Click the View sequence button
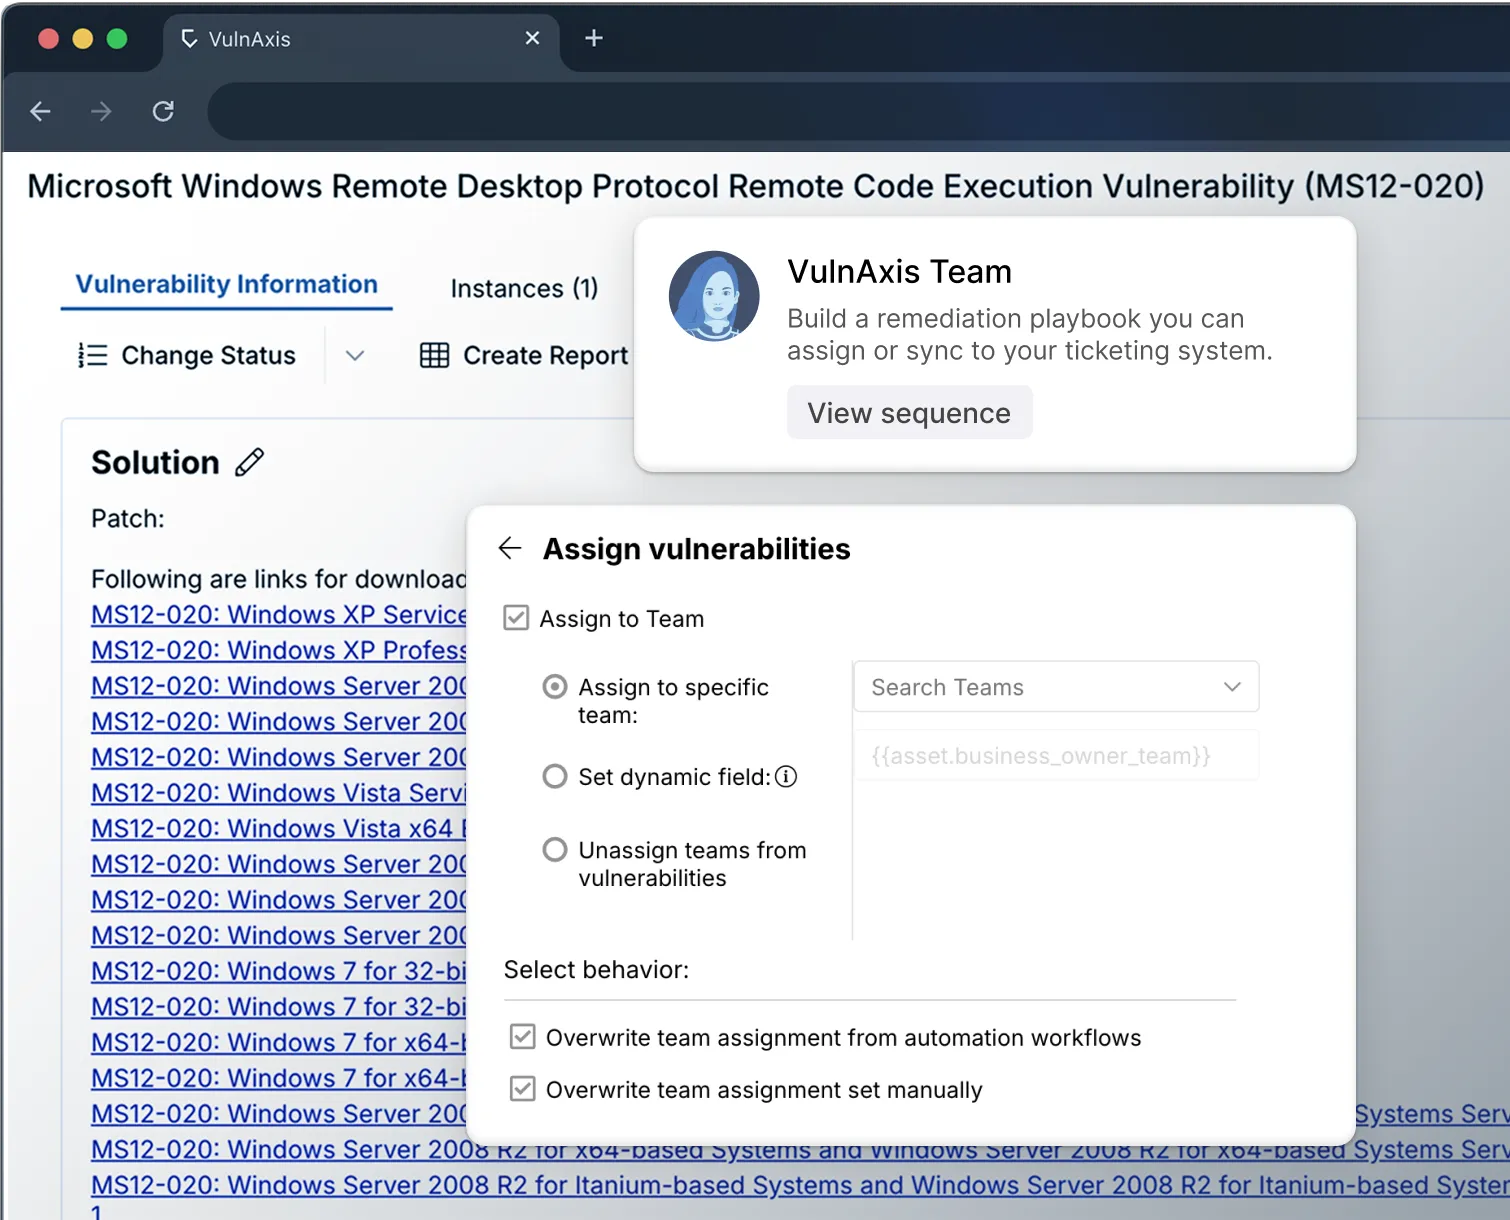The height and width of the screenshot is (1220, 1510). 909,413
